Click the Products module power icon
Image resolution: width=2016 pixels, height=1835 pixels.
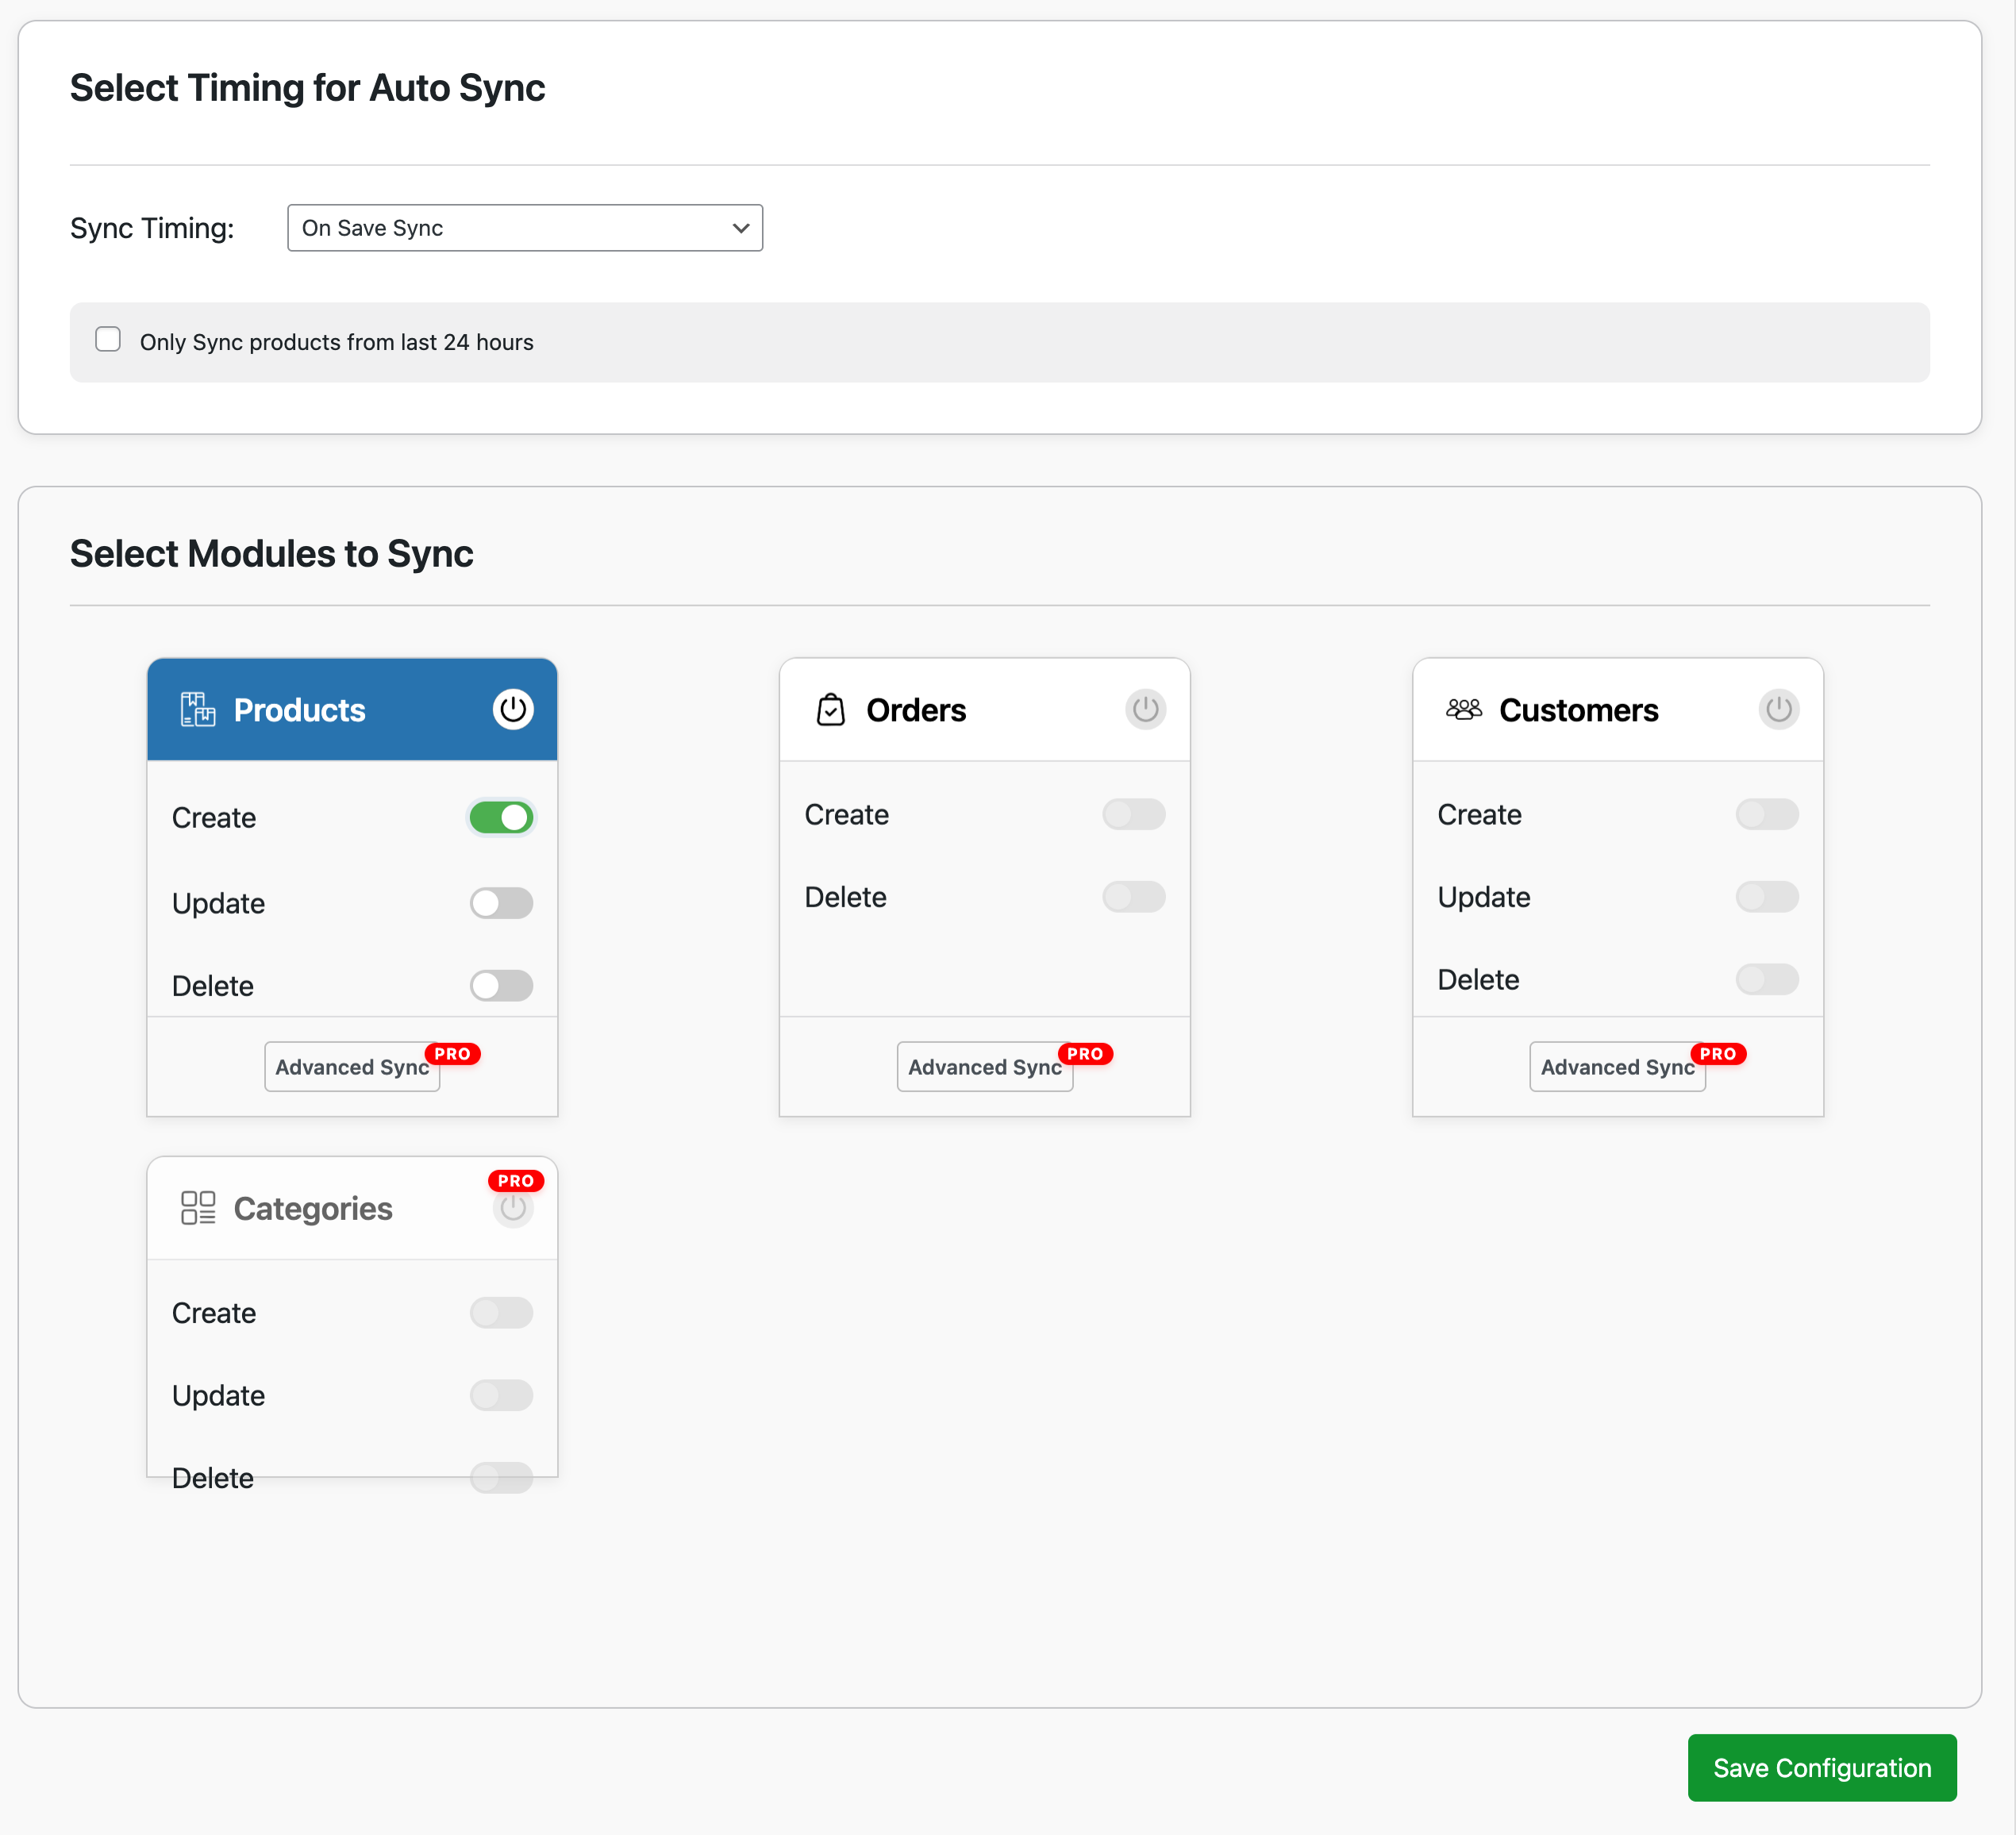(513, 709)
